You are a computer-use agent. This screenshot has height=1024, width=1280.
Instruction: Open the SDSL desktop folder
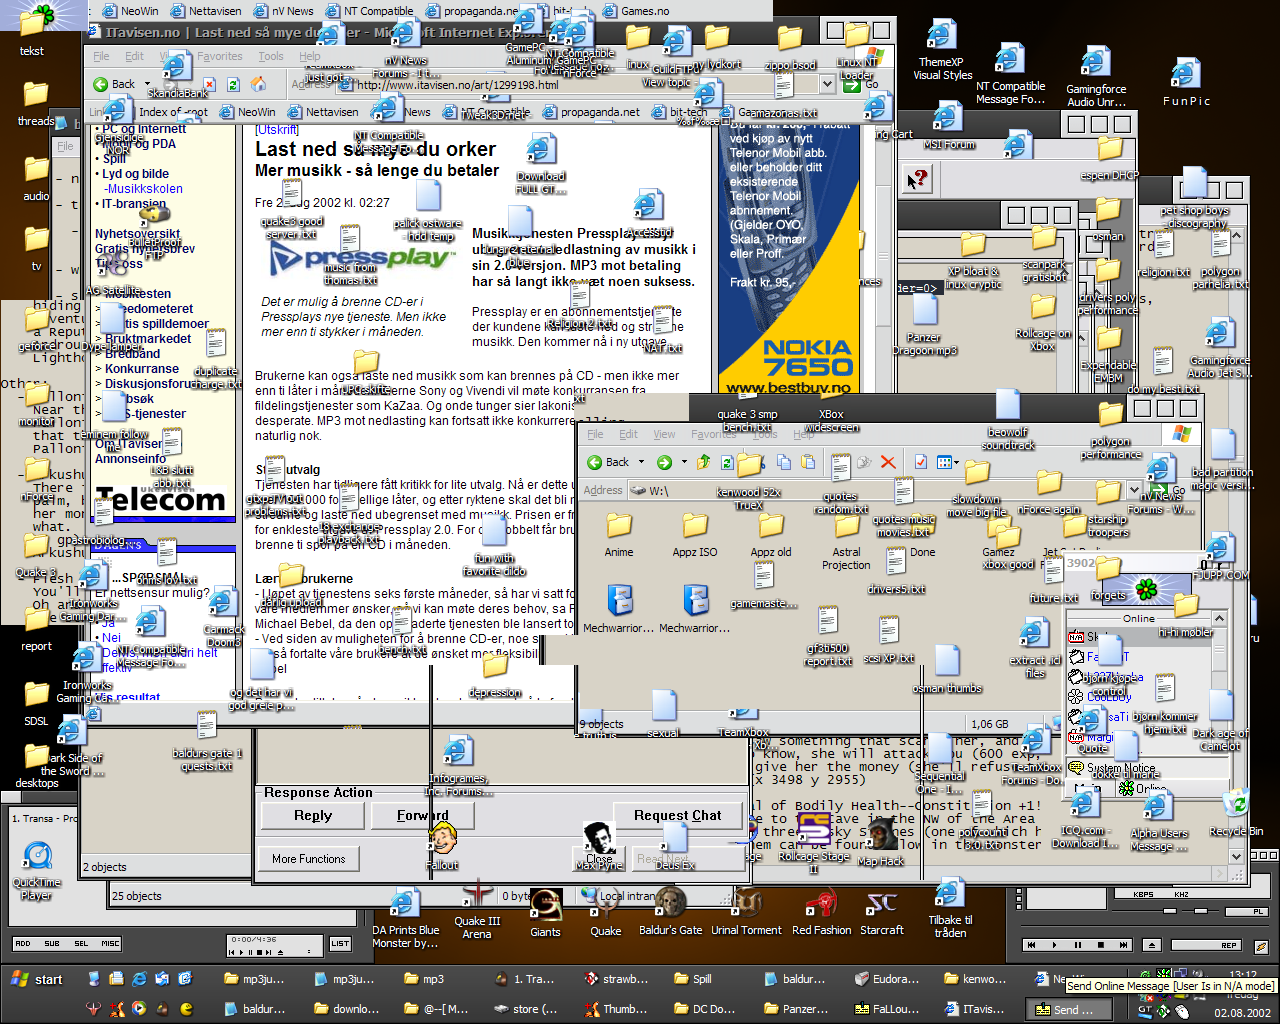coord(36,702)
